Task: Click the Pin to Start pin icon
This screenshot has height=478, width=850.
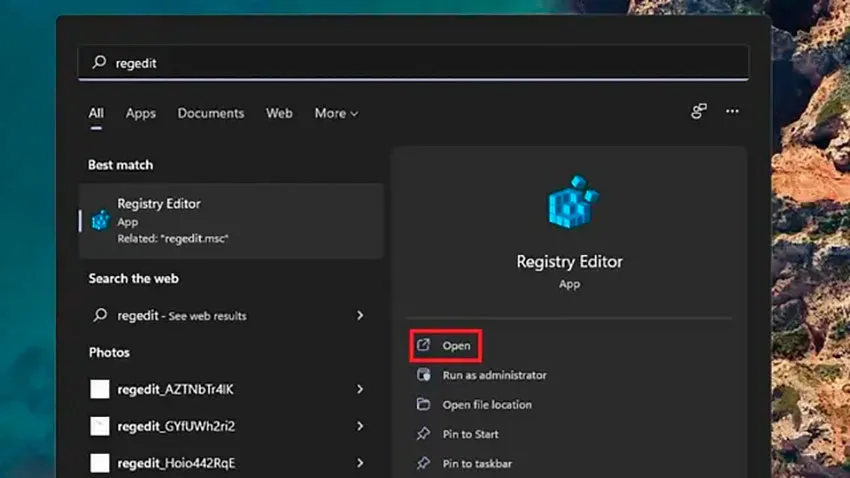Action: click(x=423, y=434)
